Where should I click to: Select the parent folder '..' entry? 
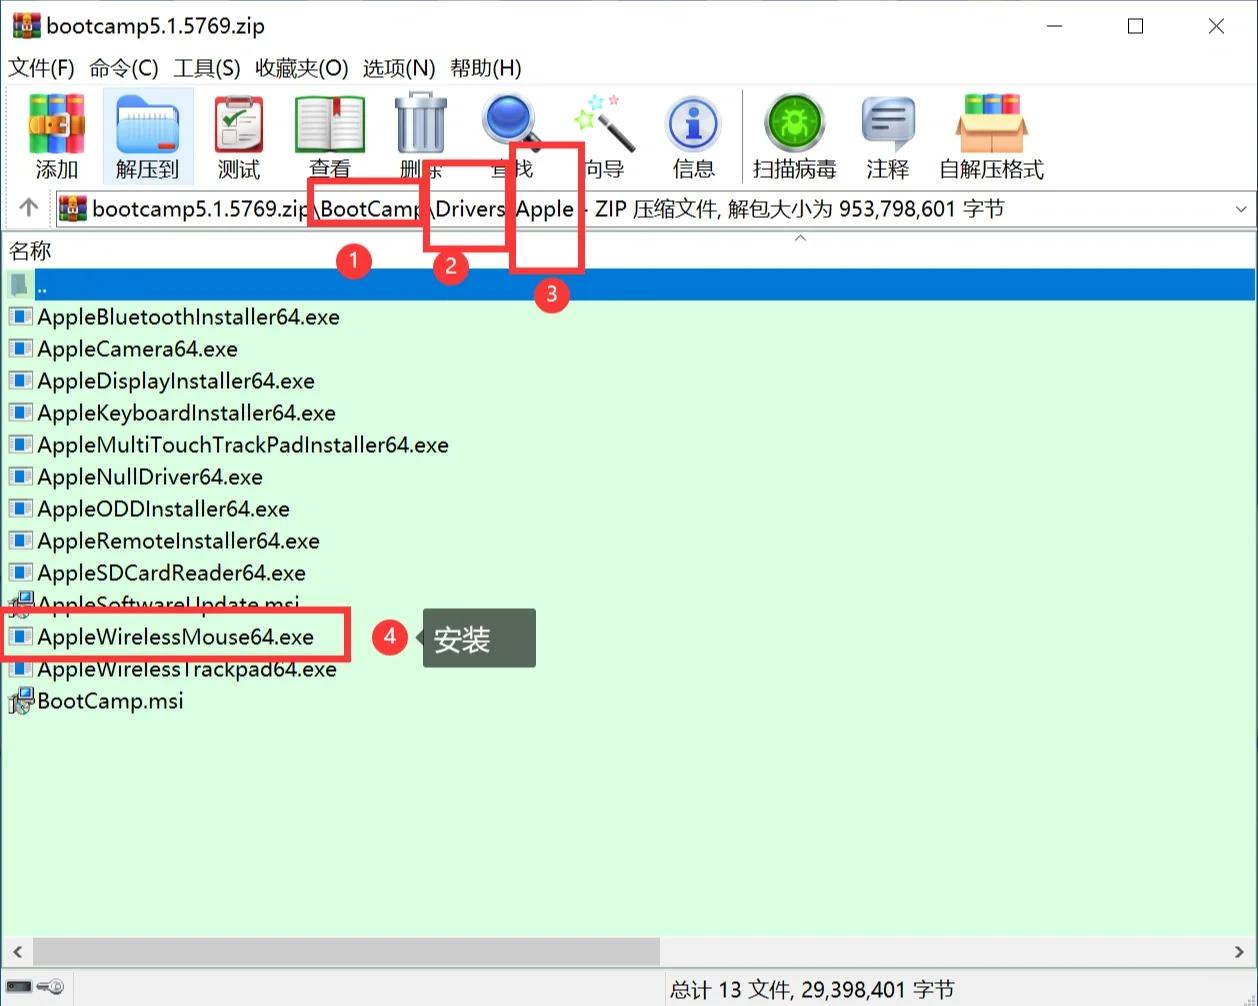click(x=42, y=285)
